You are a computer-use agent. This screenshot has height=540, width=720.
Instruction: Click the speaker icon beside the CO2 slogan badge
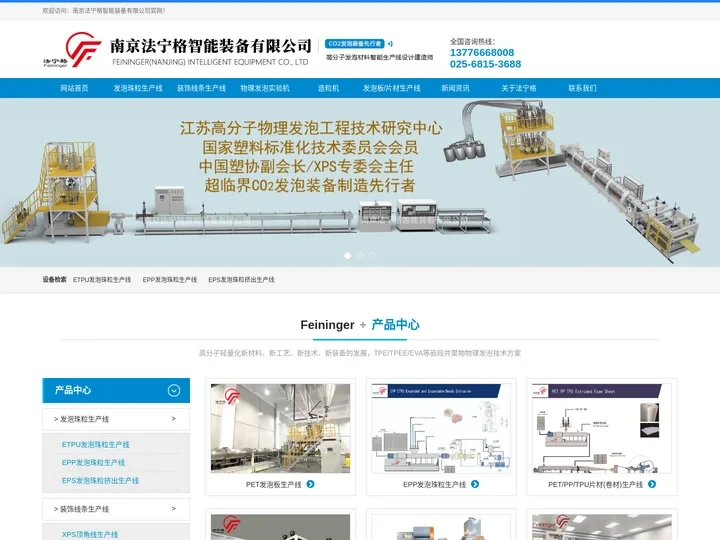tap(390, 44)
